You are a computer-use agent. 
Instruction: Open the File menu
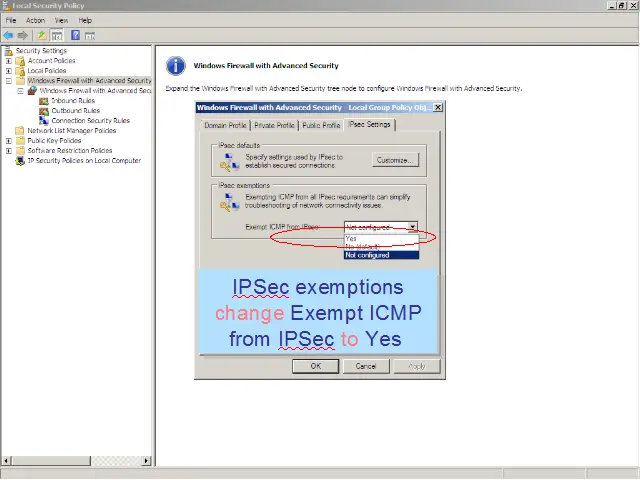(x=11, y=20)
